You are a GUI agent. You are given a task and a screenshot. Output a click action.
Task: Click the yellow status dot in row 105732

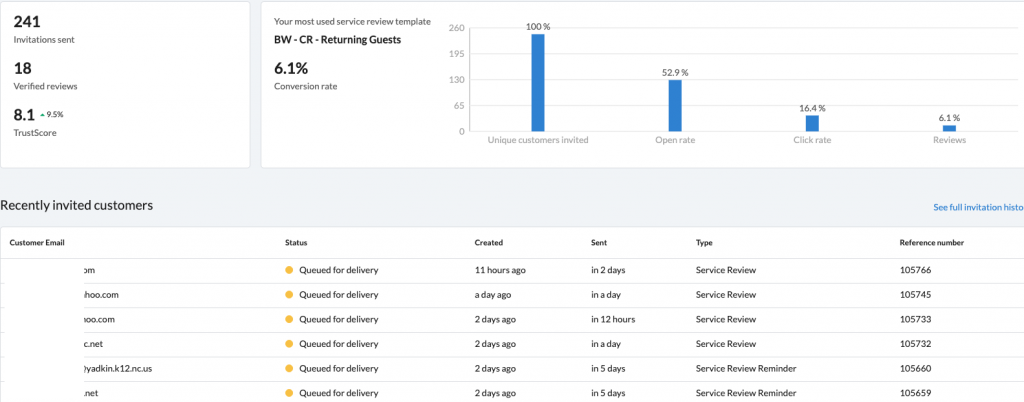click(290, 345)
